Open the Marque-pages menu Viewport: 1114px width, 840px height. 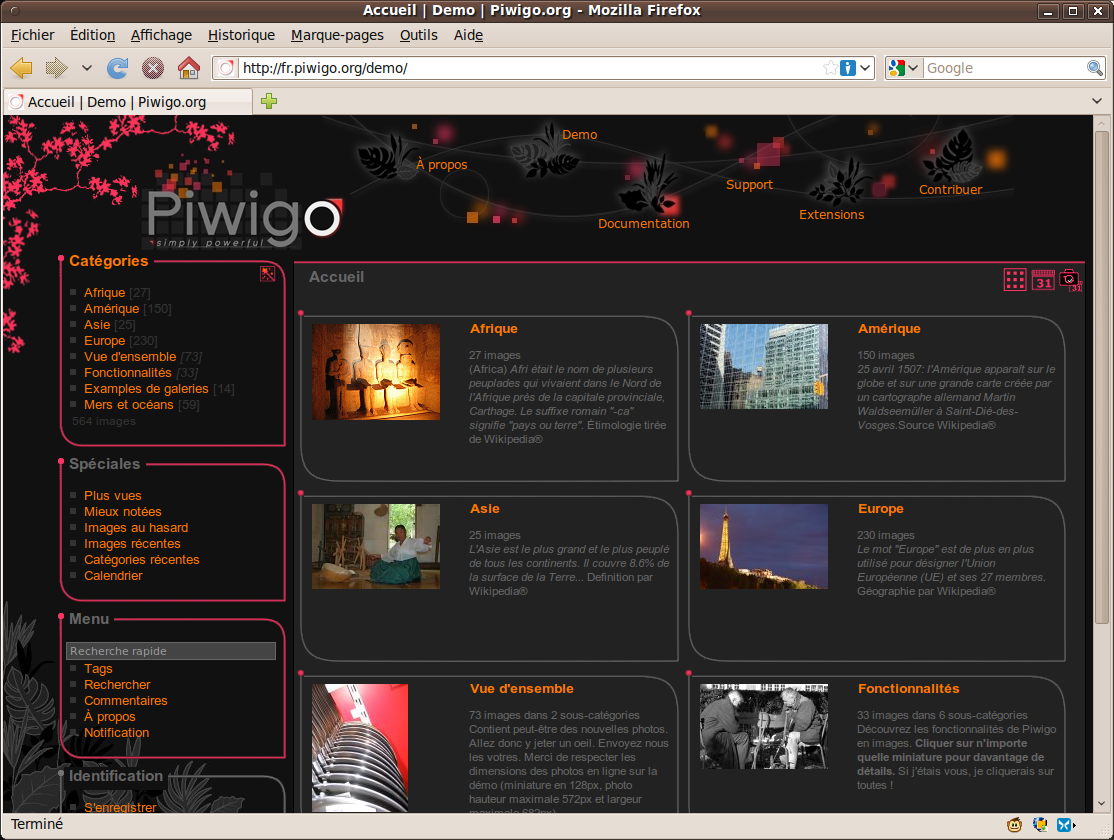point(337,35)
